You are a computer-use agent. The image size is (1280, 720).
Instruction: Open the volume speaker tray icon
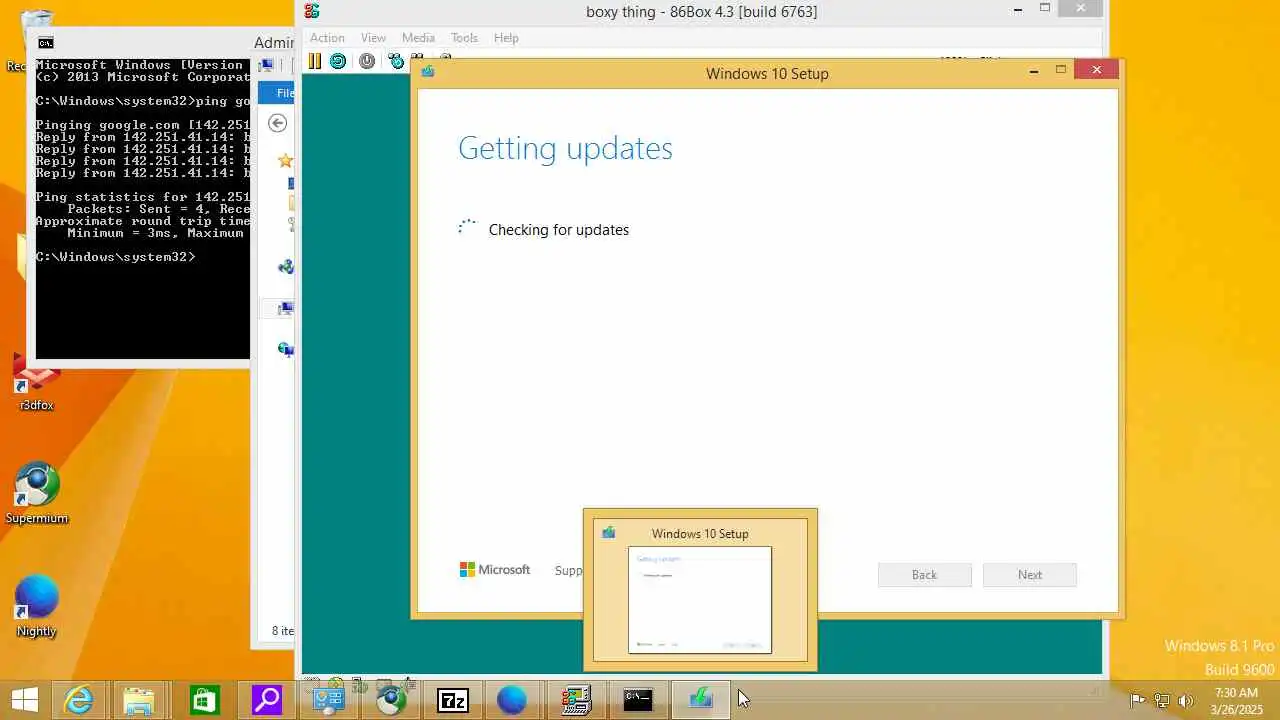pyautogui.click(x=1187, y=700)
